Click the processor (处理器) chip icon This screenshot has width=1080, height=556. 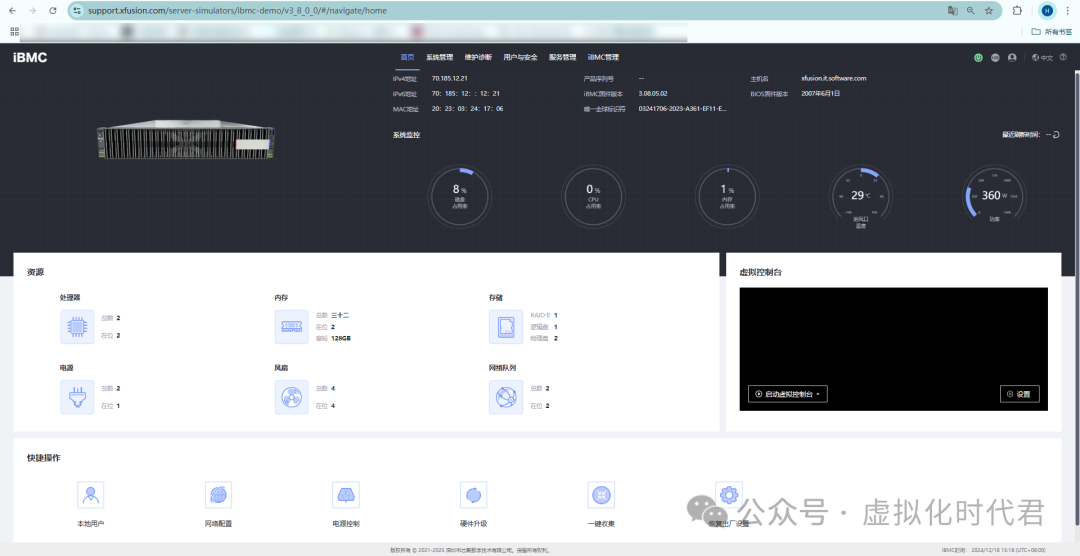77,327
